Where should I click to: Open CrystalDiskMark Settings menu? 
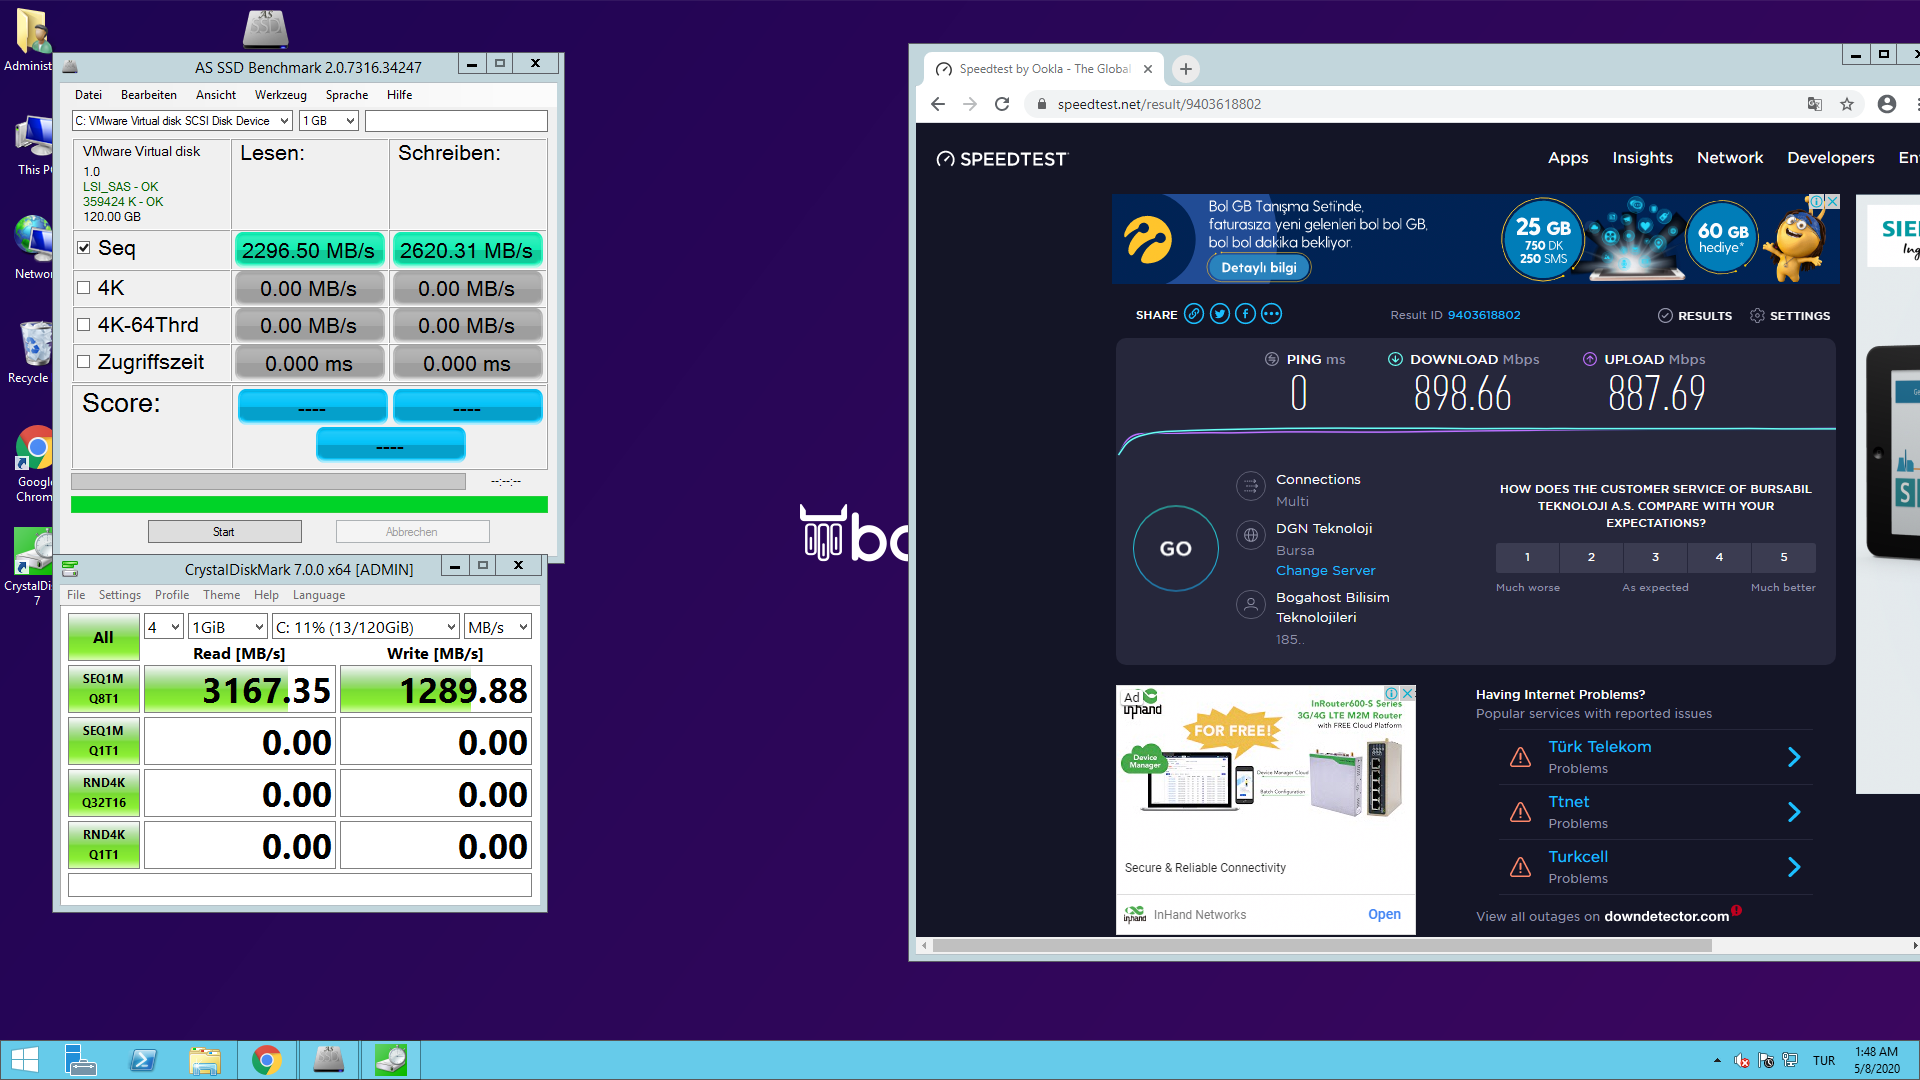coord(120,595)
